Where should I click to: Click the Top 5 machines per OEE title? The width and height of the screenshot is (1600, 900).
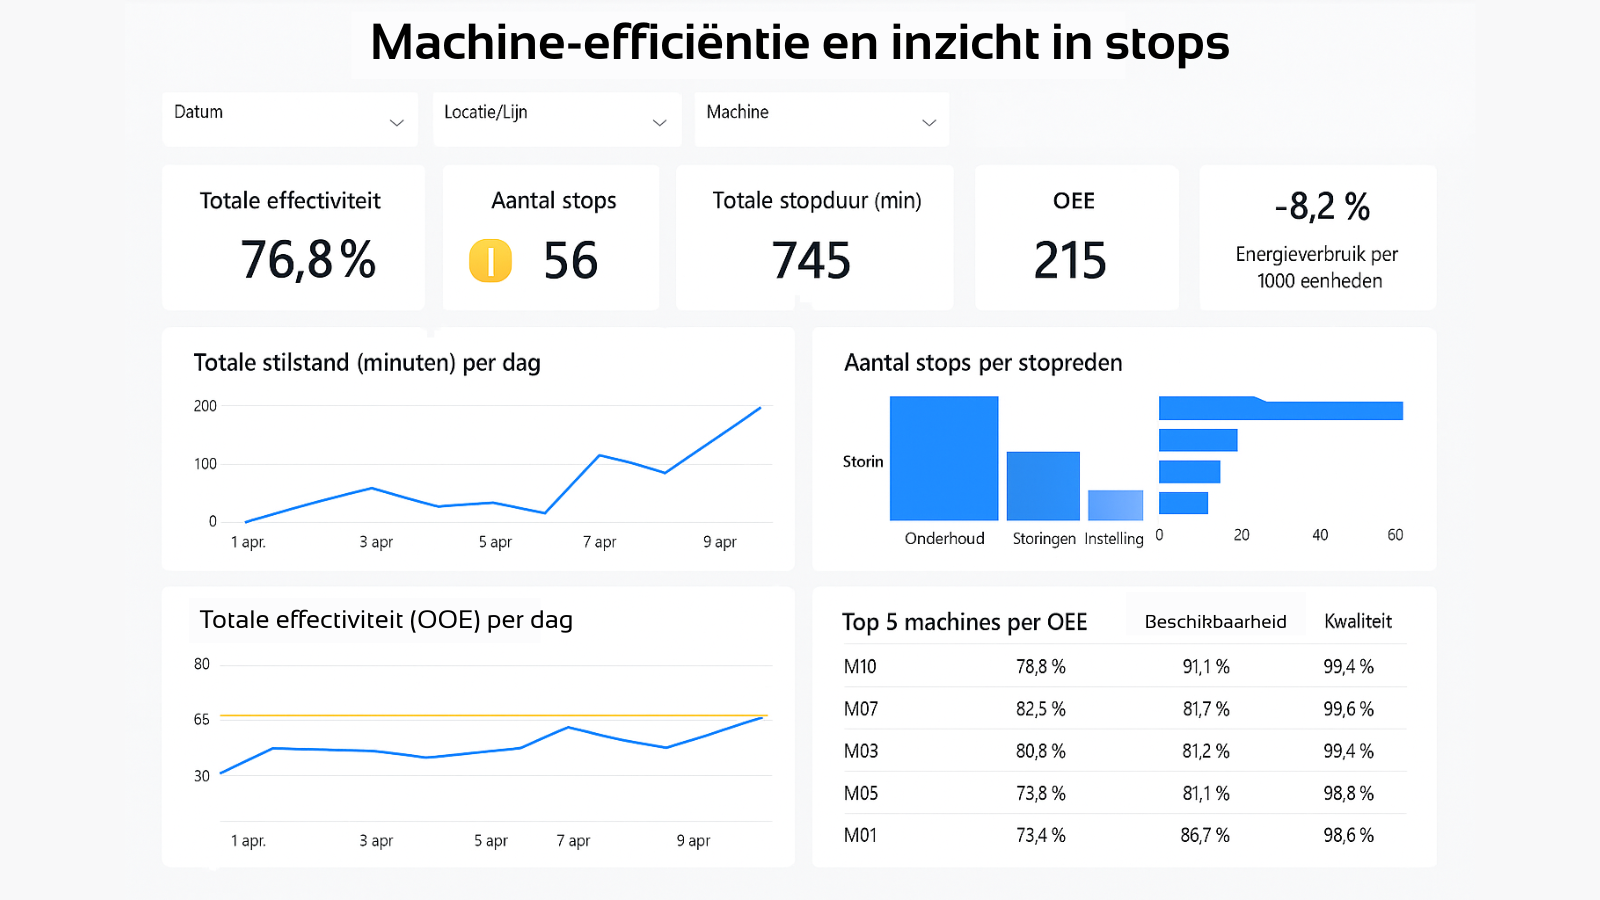pyautogui.click(x=964, y=622)
